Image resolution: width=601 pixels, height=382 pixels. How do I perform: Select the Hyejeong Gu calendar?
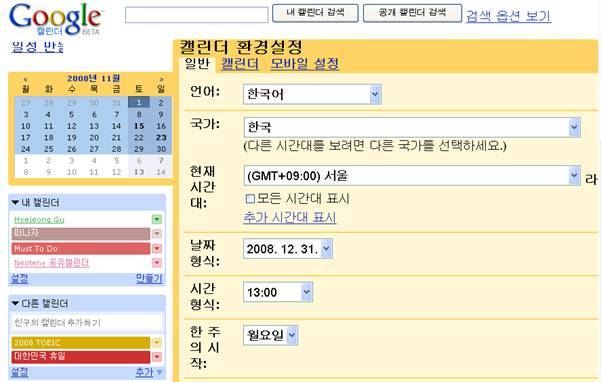click(39, 220)
